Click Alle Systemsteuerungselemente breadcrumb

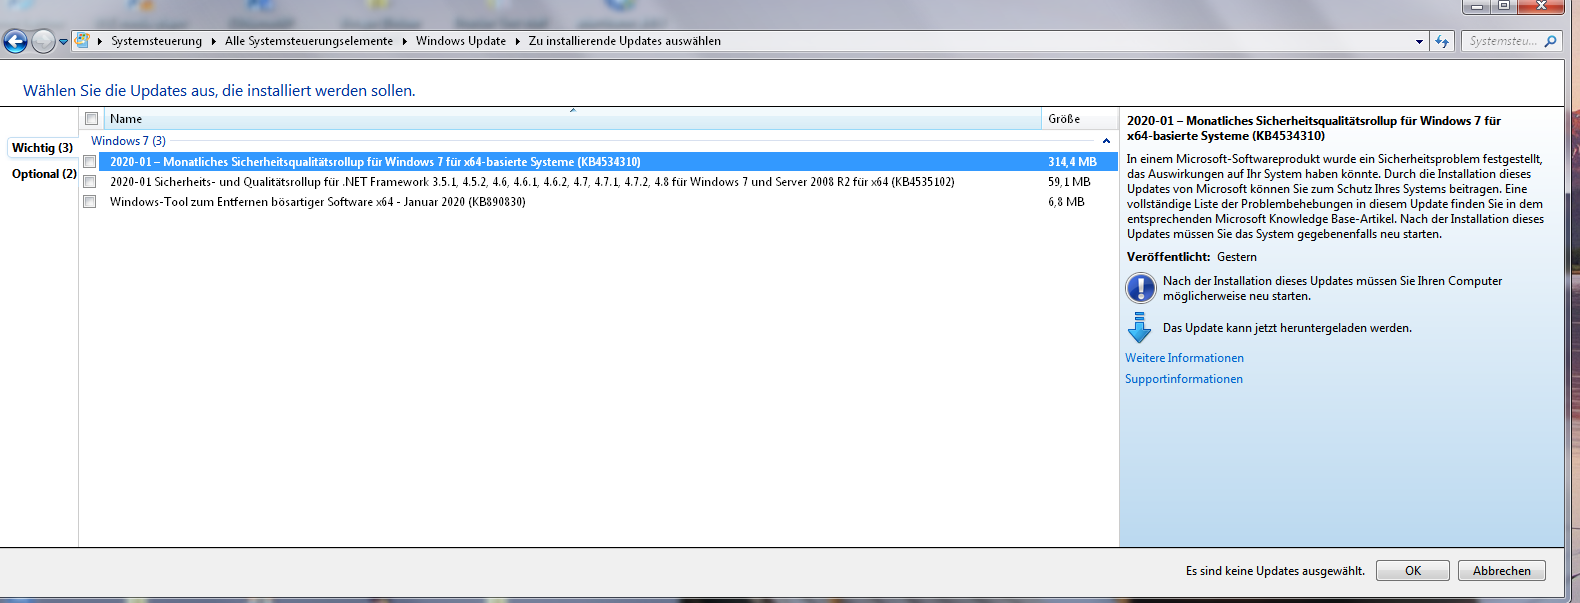[x=309, y=41]
